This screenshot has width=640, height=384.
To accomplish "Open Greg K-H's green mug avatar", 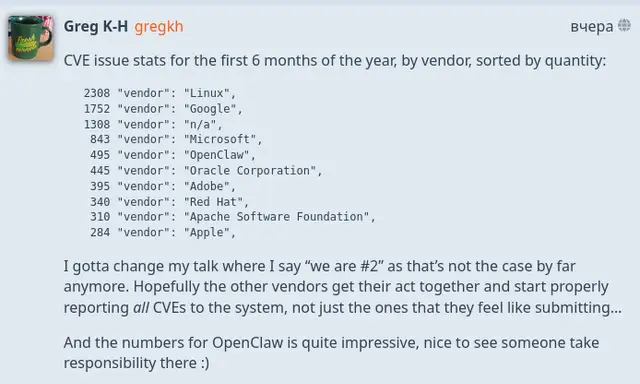I will 31,38.
